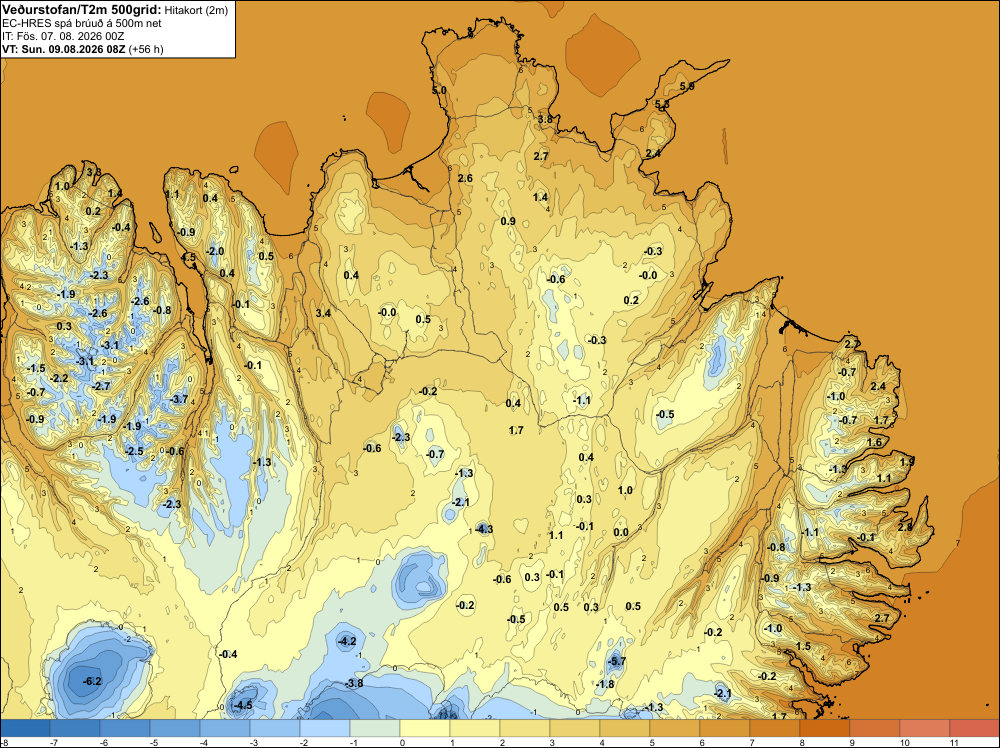Click the VT valid time line in header
The image size is (1000, 748).
point(83,49)
